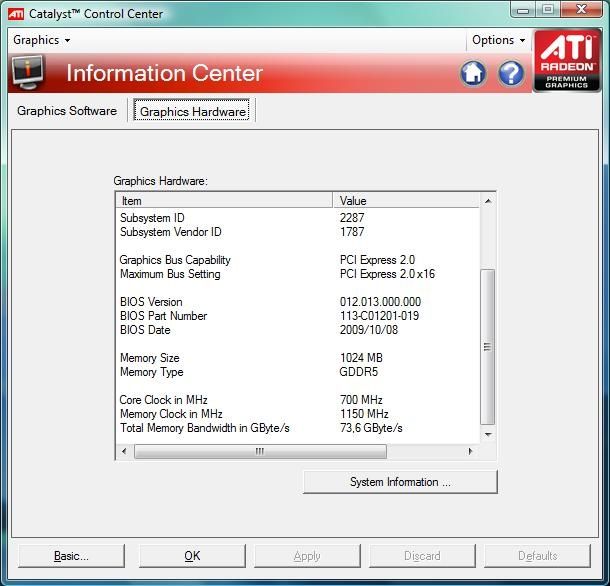Open the Options dropdown menu

[498, 40]
